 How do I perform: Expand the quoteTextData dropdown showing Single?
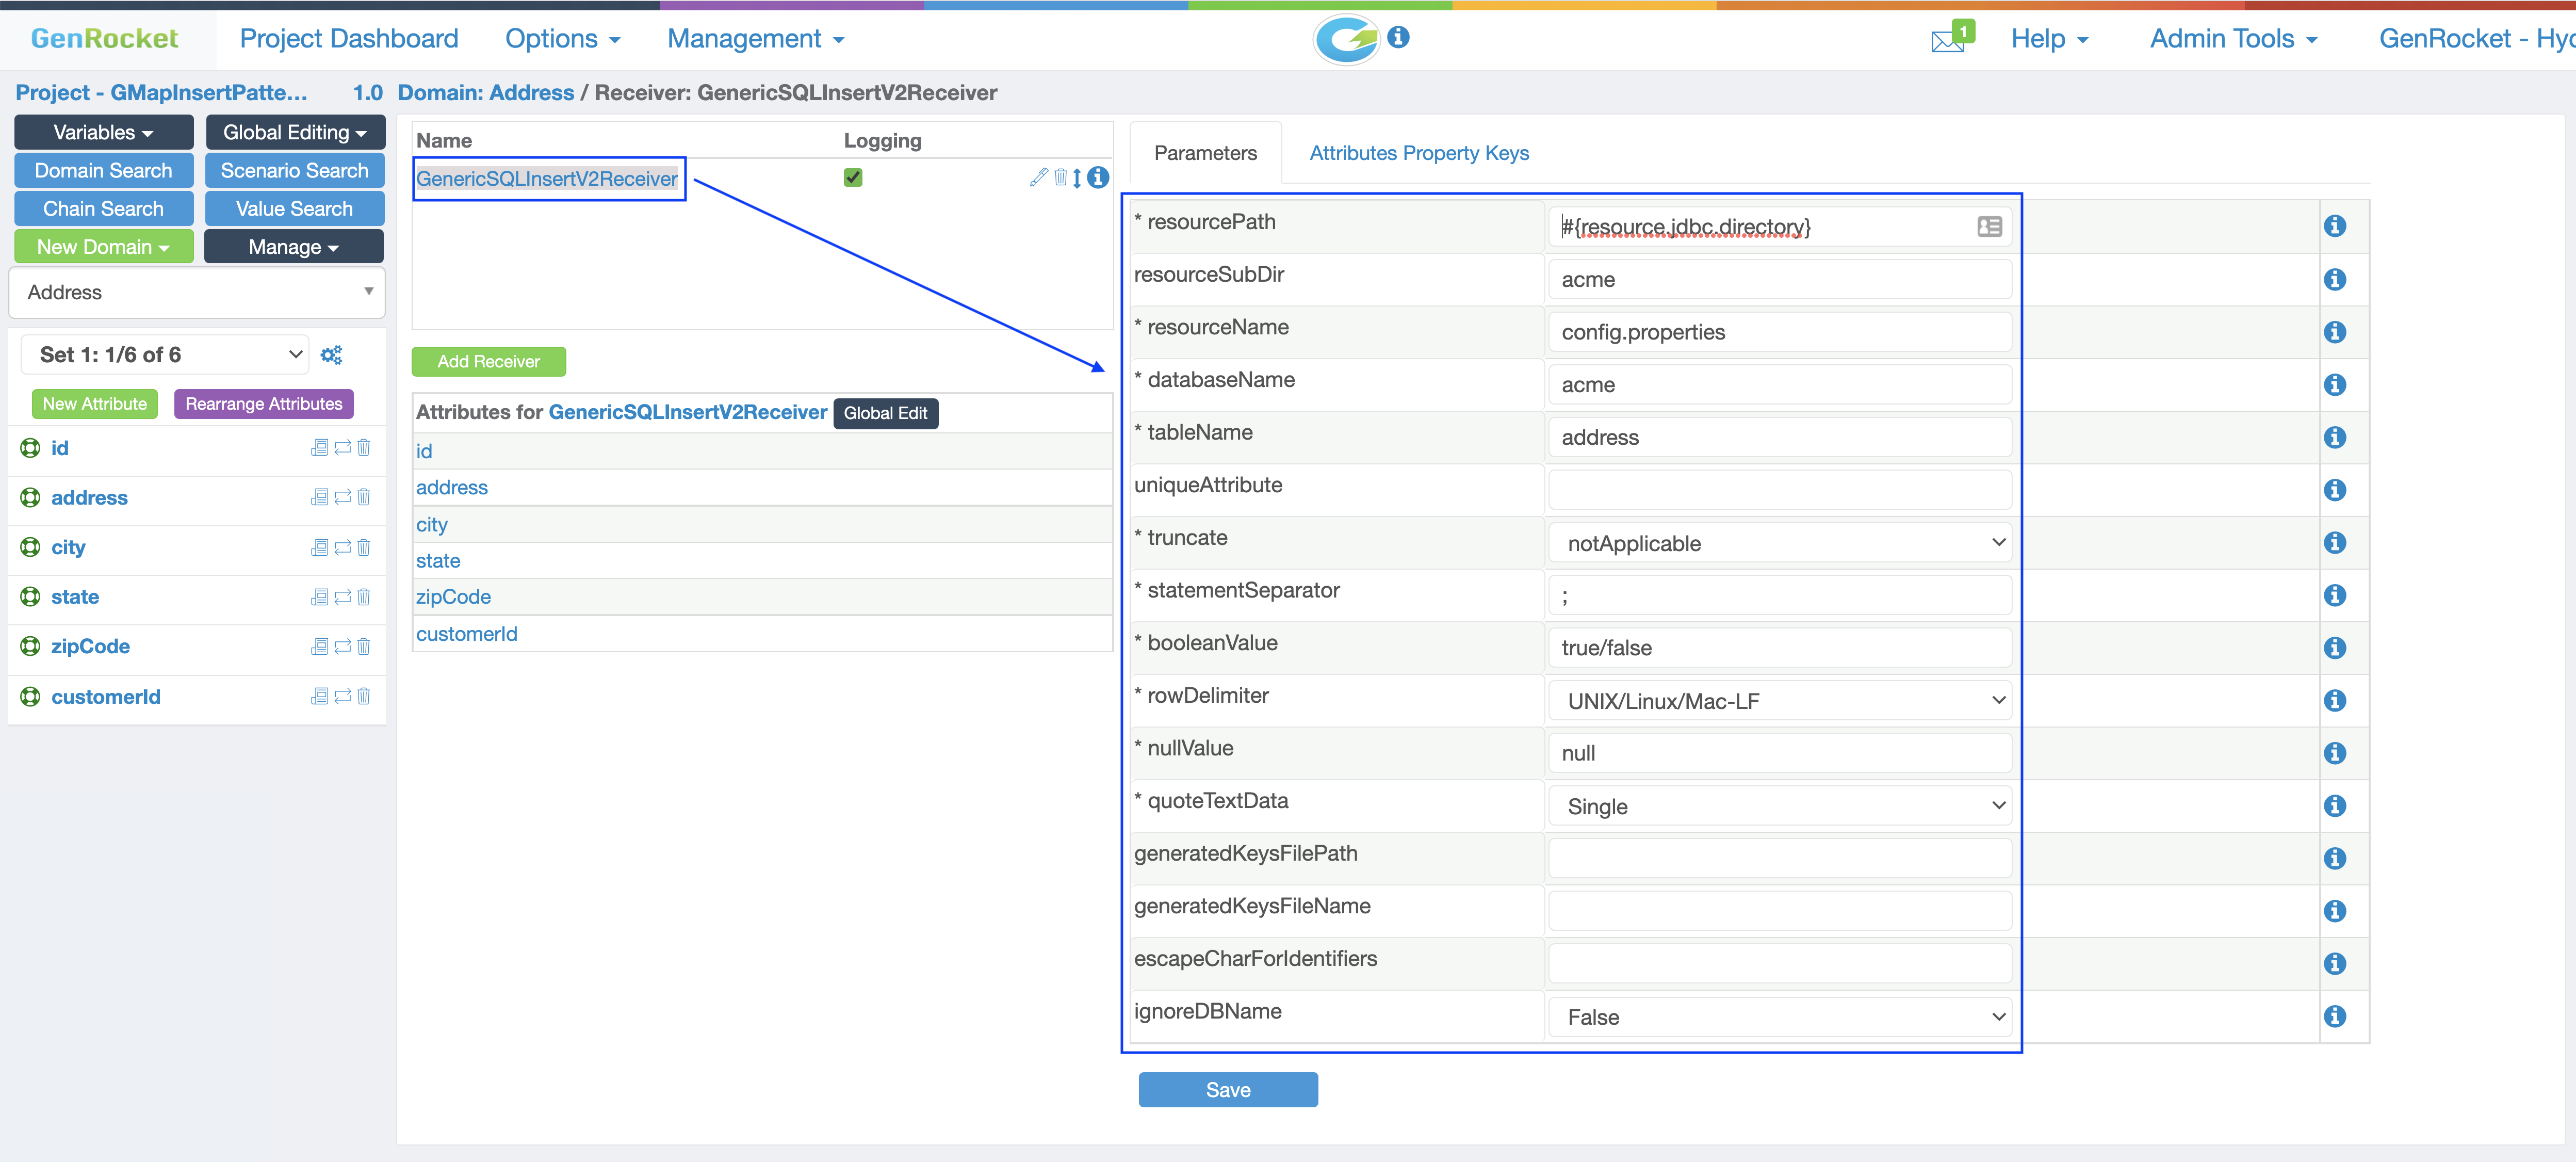point(1780,806)
